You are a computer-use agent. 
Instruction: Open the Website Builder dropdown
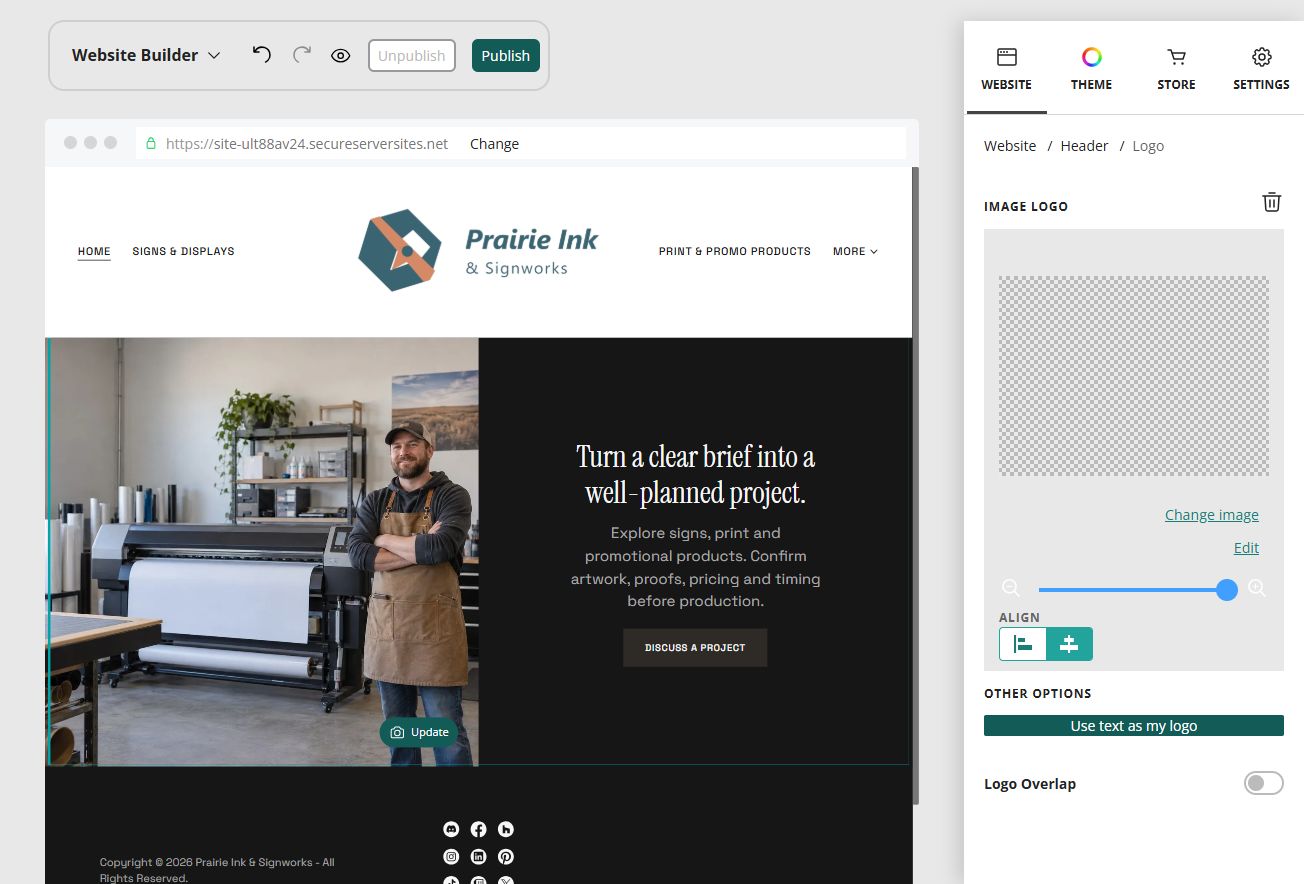[146, 55]
